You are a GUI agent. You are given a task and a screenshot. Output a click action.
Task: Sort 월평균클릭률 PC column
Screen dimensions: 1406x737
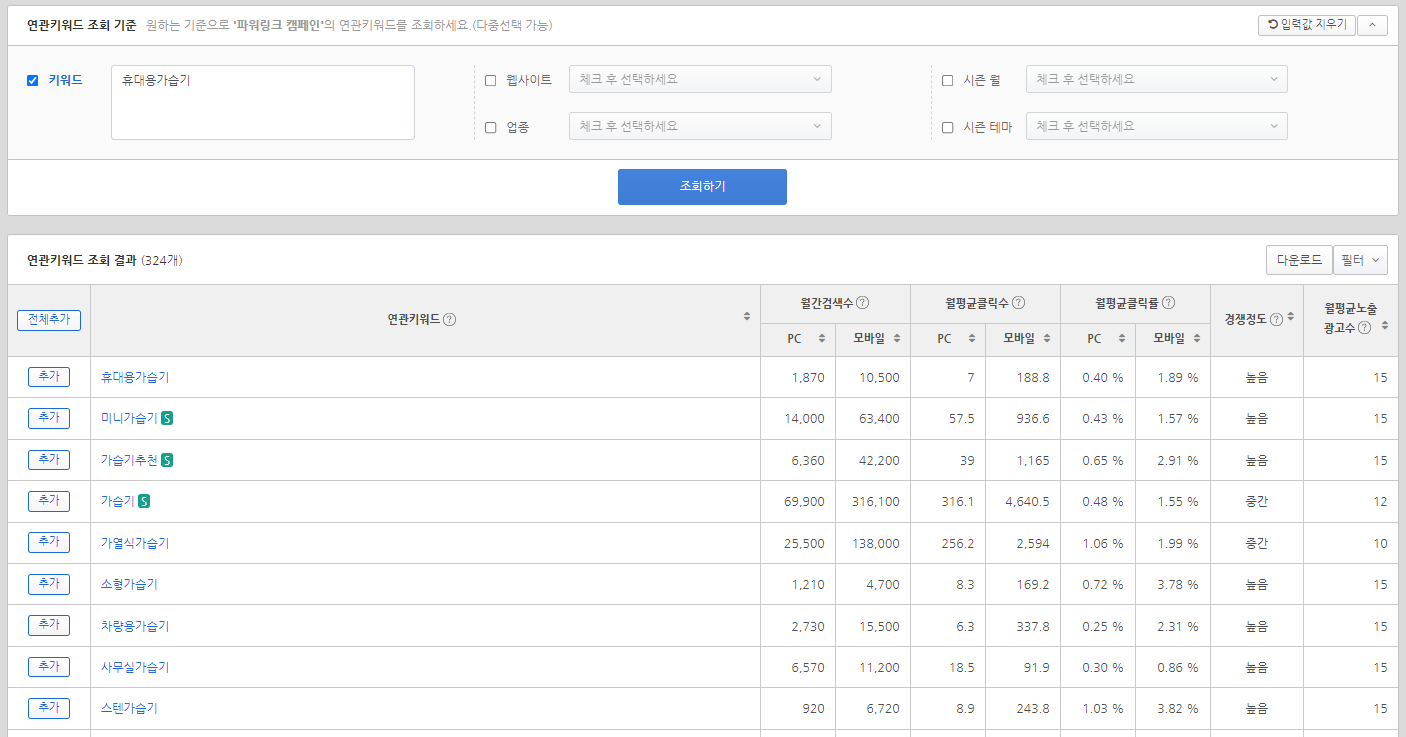1122,339
